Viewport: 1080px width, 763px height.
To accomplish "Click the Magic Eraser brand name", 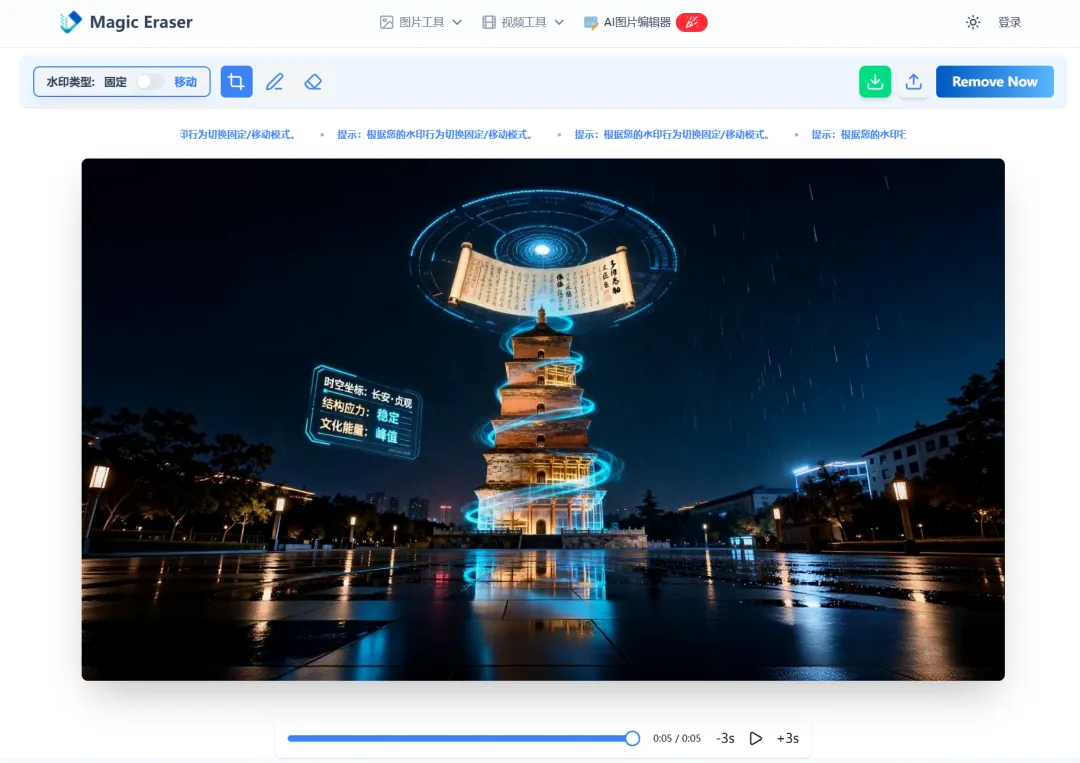I will [141, 22].
